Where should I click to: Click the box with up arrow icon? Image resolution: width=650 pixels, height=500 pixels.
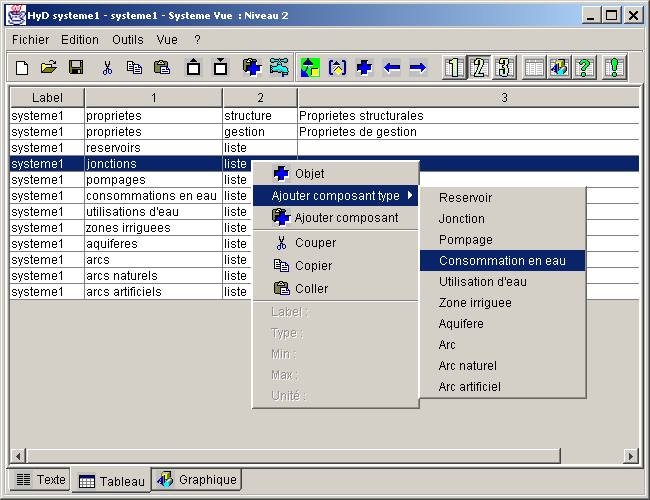point(194,67)
